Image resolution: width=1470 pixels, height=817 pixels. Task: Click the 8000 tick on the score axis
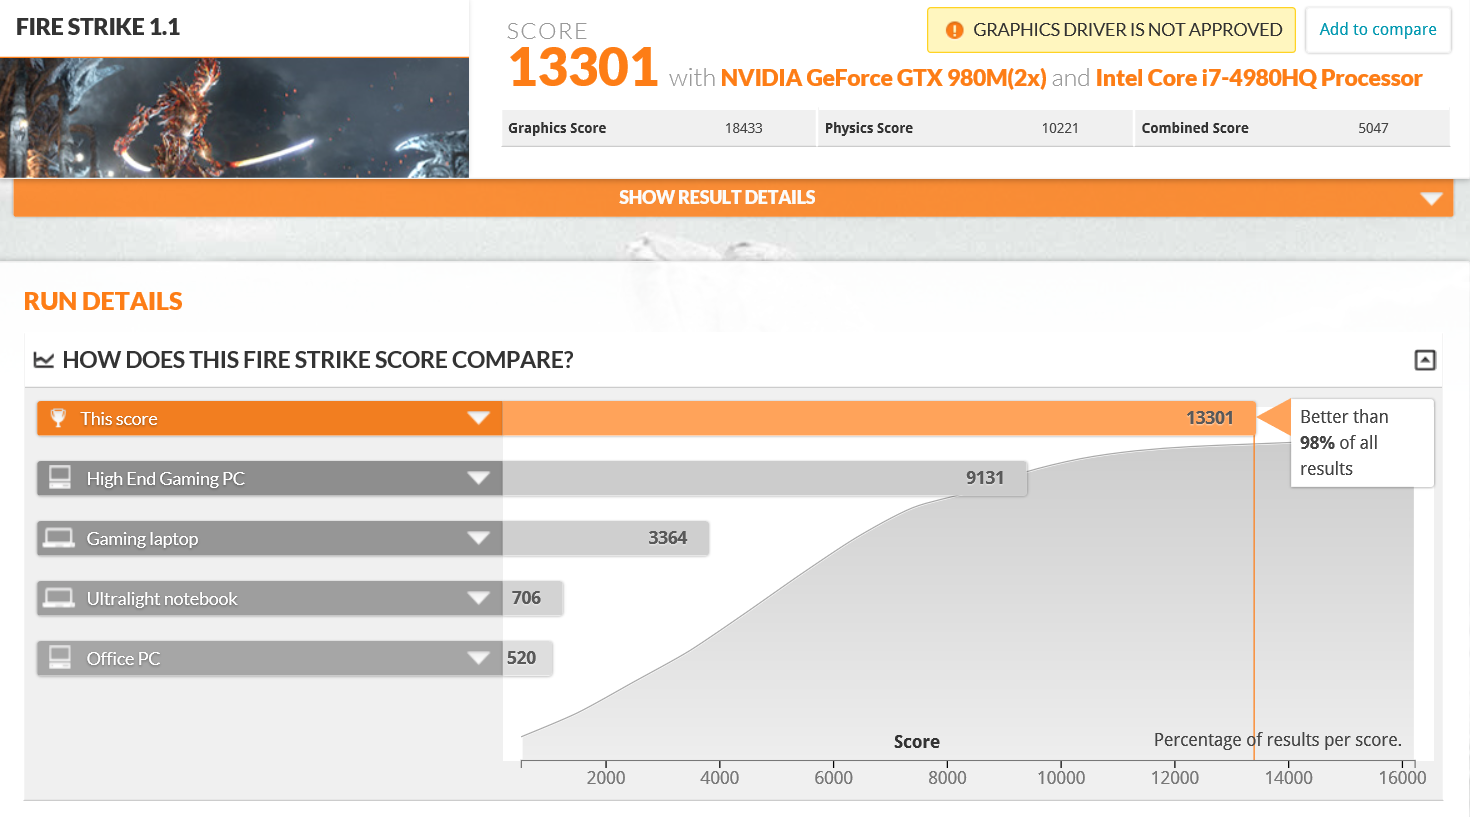[947, 777]
